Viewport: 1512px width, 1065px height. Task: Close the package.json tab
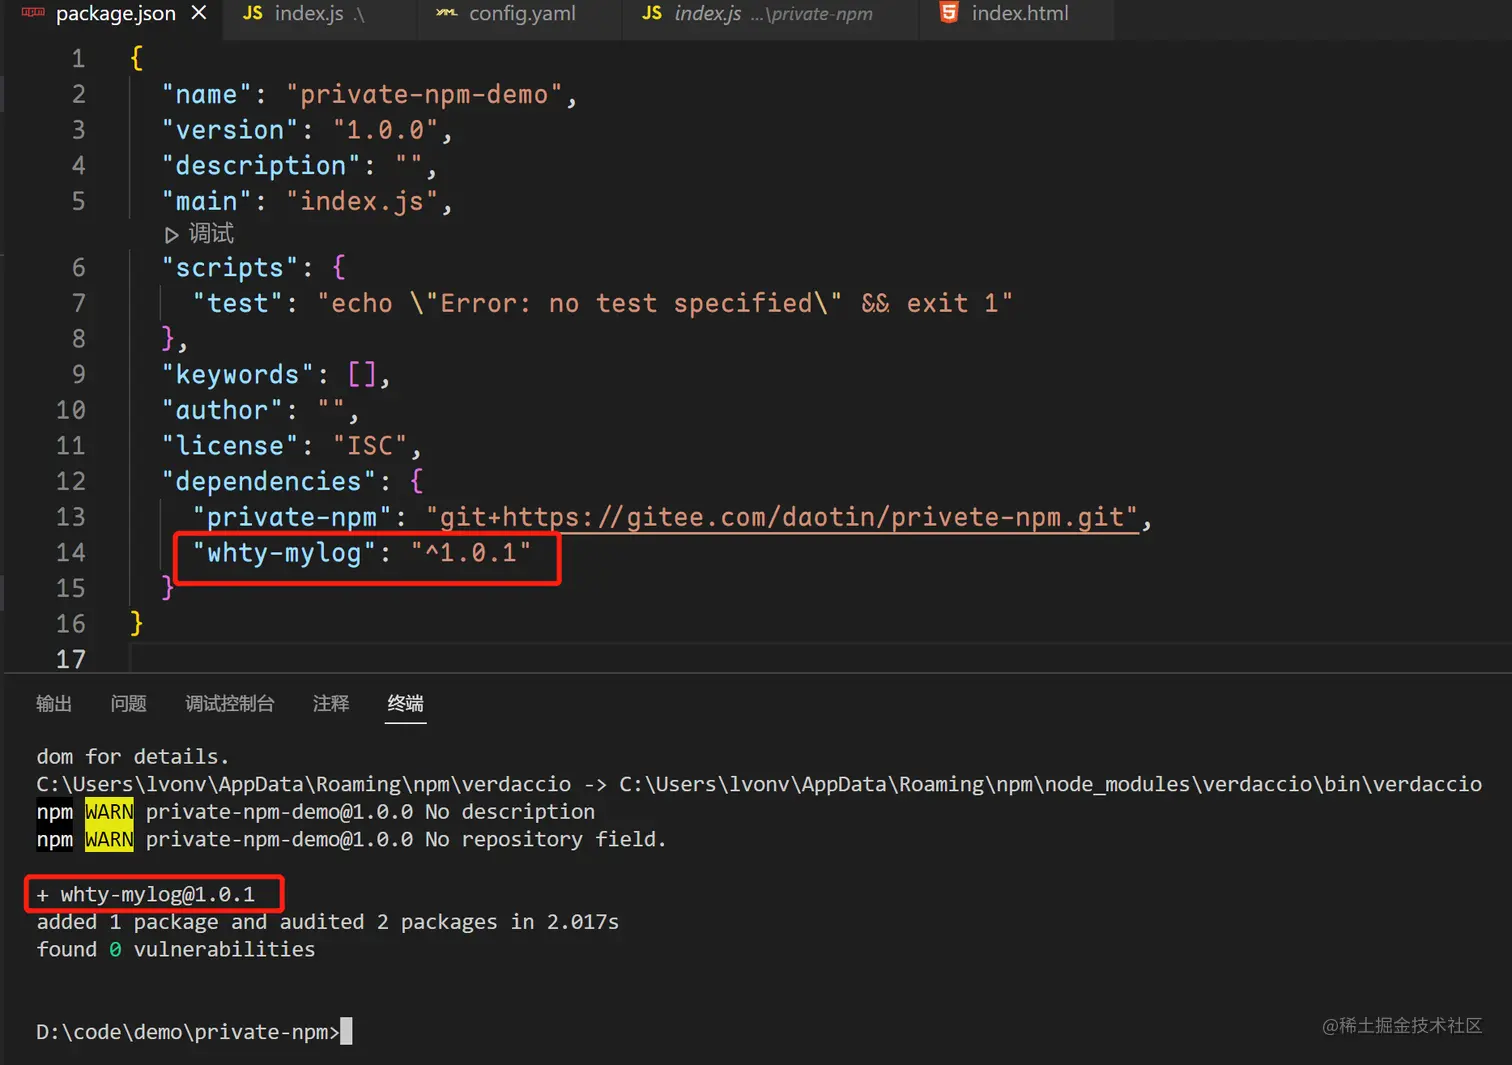[x=199, y=13]
